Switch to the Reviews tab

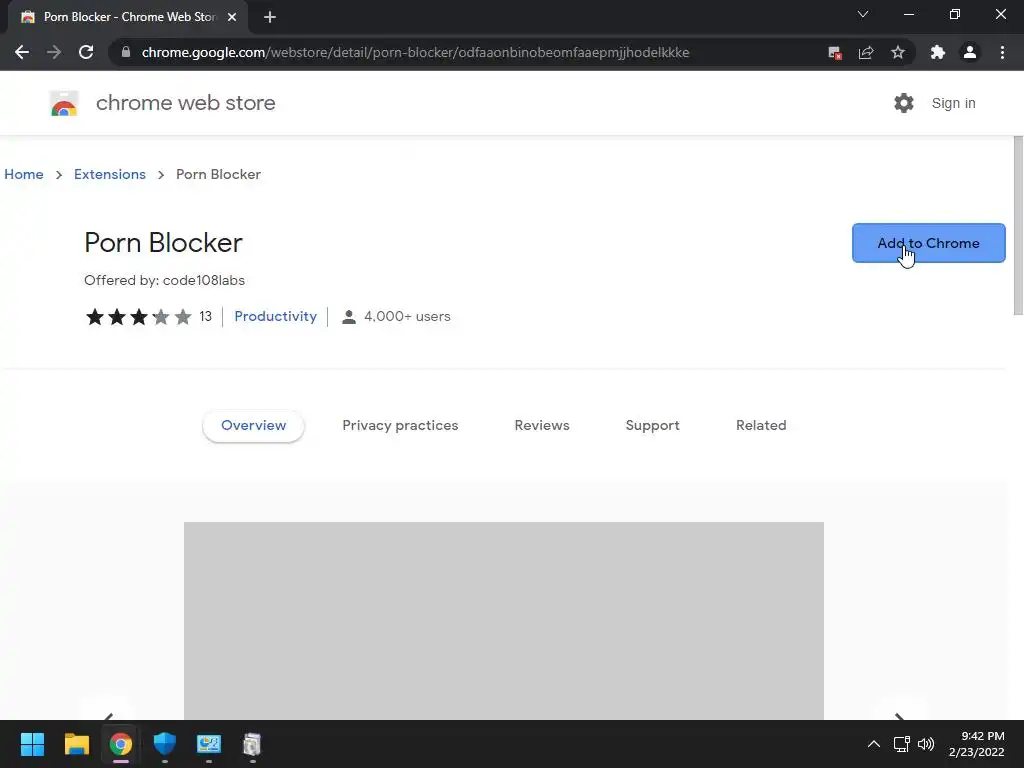pyautogui.click(x=542, y=425)
